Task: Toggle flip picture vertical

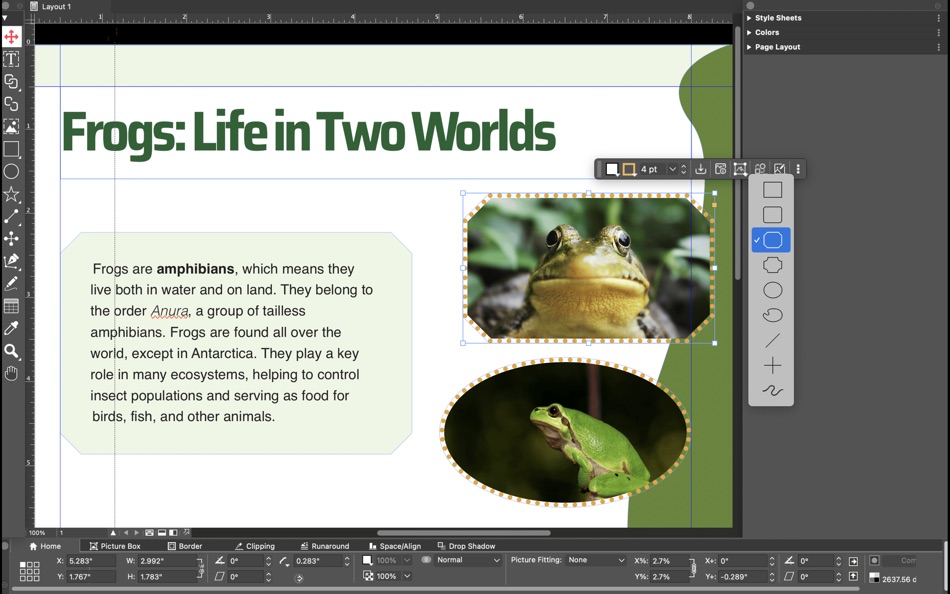Action: coord(853,576)
